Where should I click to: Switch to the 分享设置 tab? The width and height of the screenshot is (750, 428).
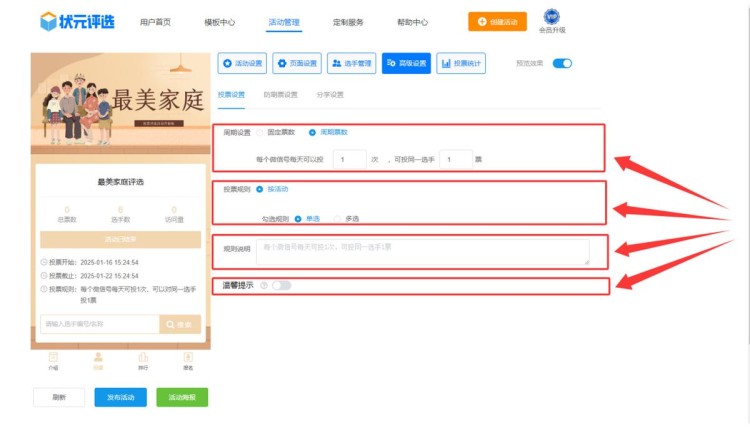pos(330,95)
